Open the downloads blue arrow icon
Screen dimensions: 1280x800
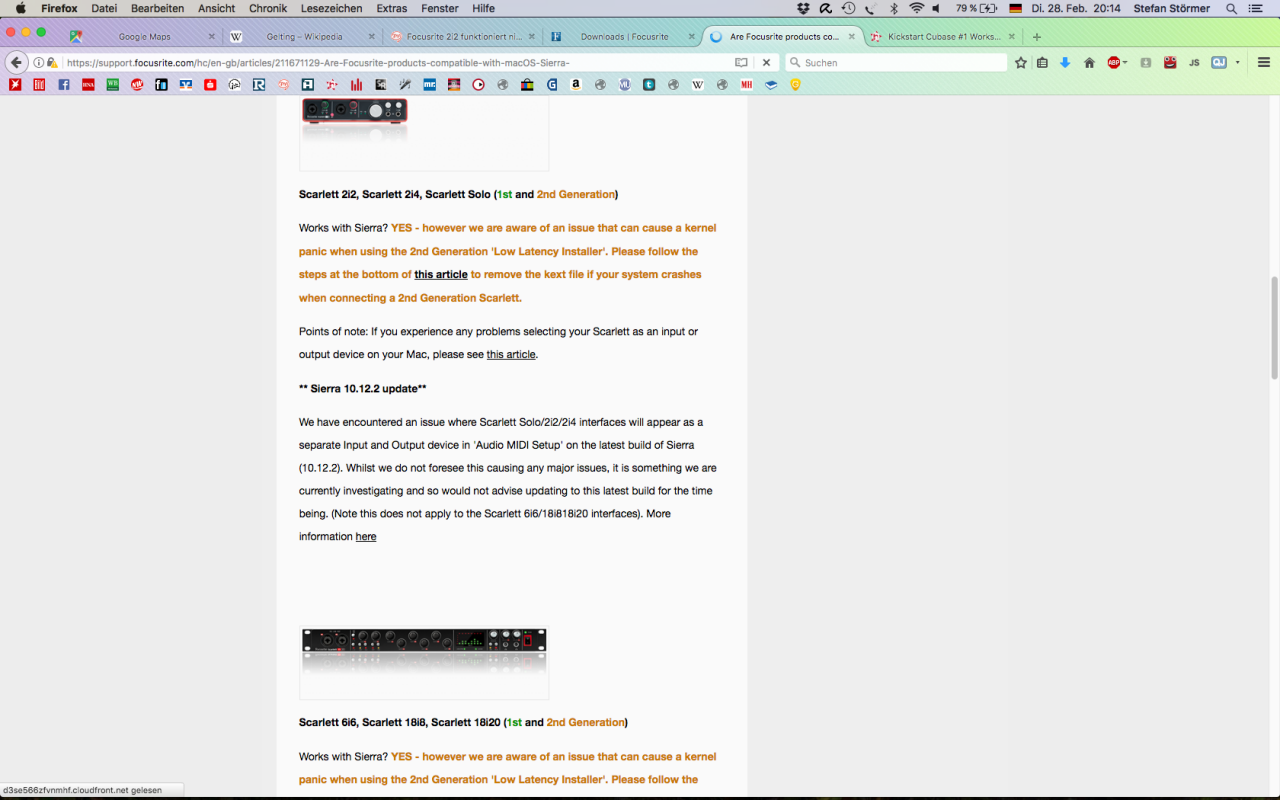tap(1065, 62)
